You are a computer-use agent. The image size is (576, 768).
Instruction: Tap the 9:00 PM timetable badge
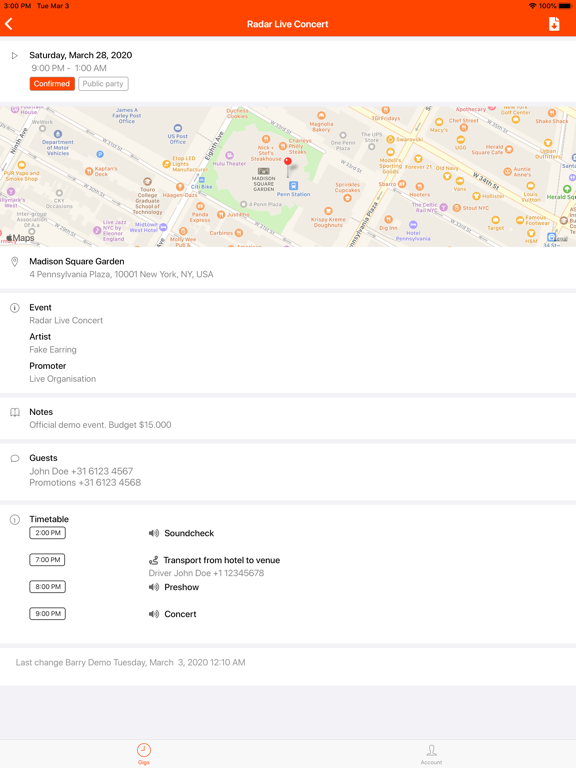point(48,614)
